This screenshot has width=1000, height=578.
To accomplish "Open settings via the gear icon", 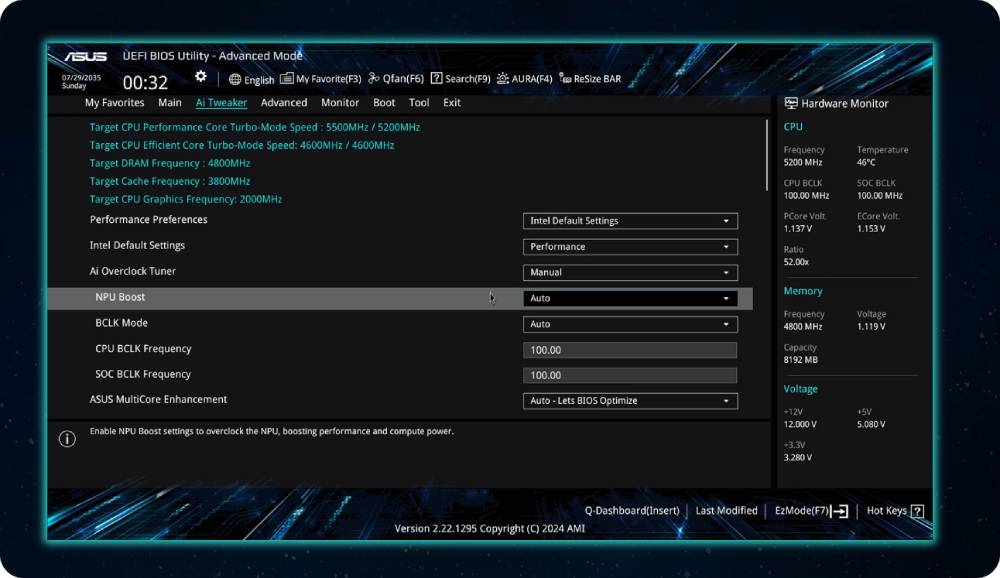I will (x=201, y=77).
